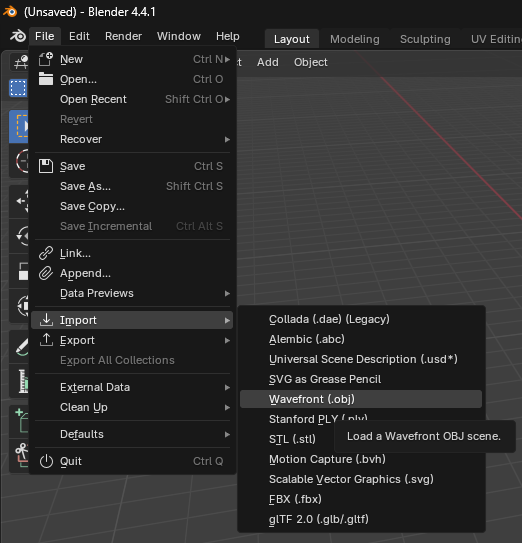Open the Edit menu
Image resolution: width=522 pixels, height=543 pixels.
click(79, 36)
